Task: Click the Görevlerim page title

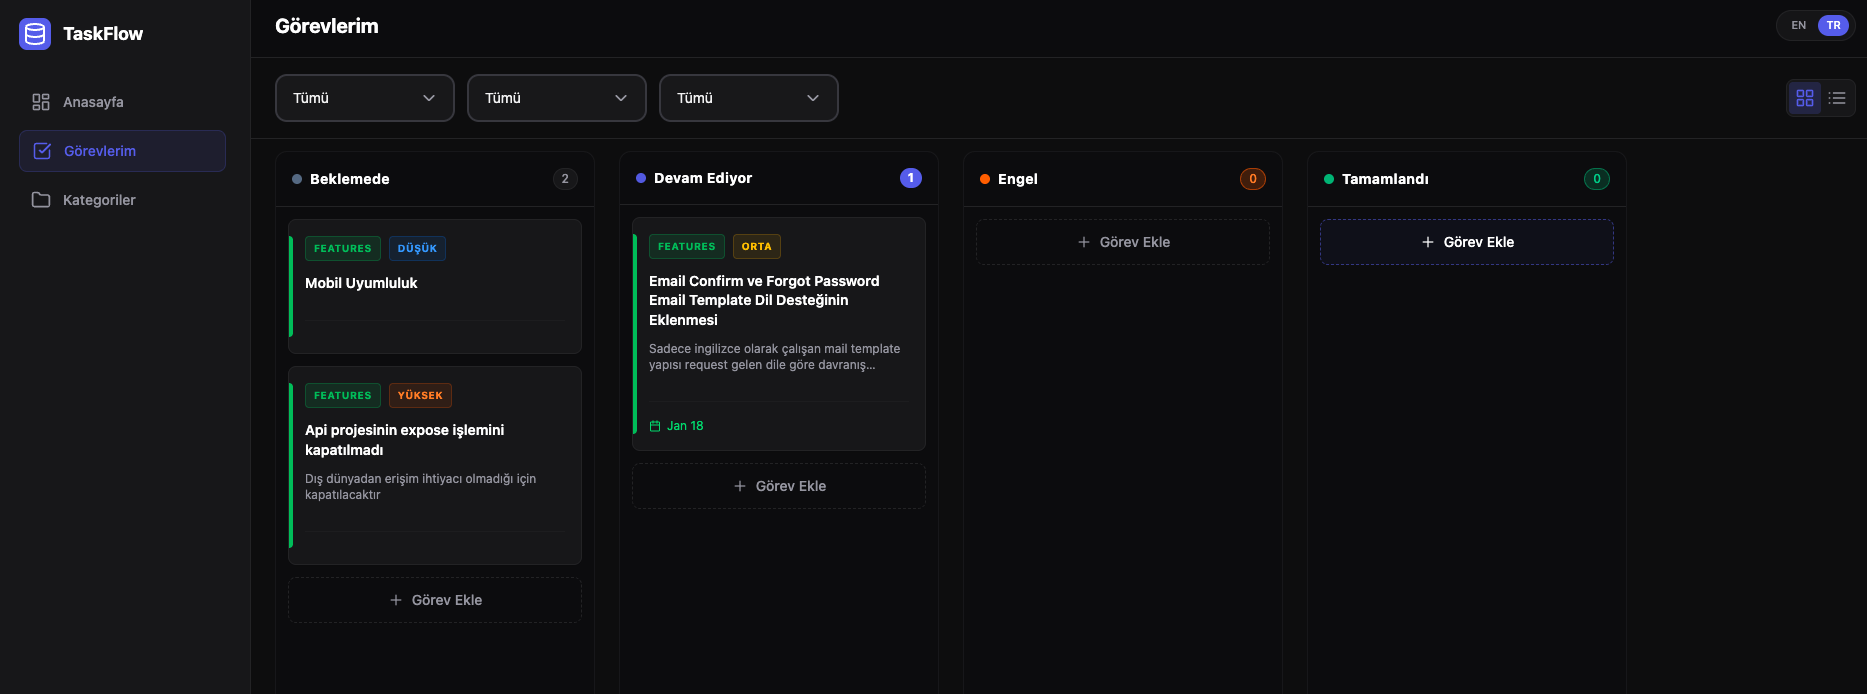Action: pyautogui.click(x=327, y=26)
